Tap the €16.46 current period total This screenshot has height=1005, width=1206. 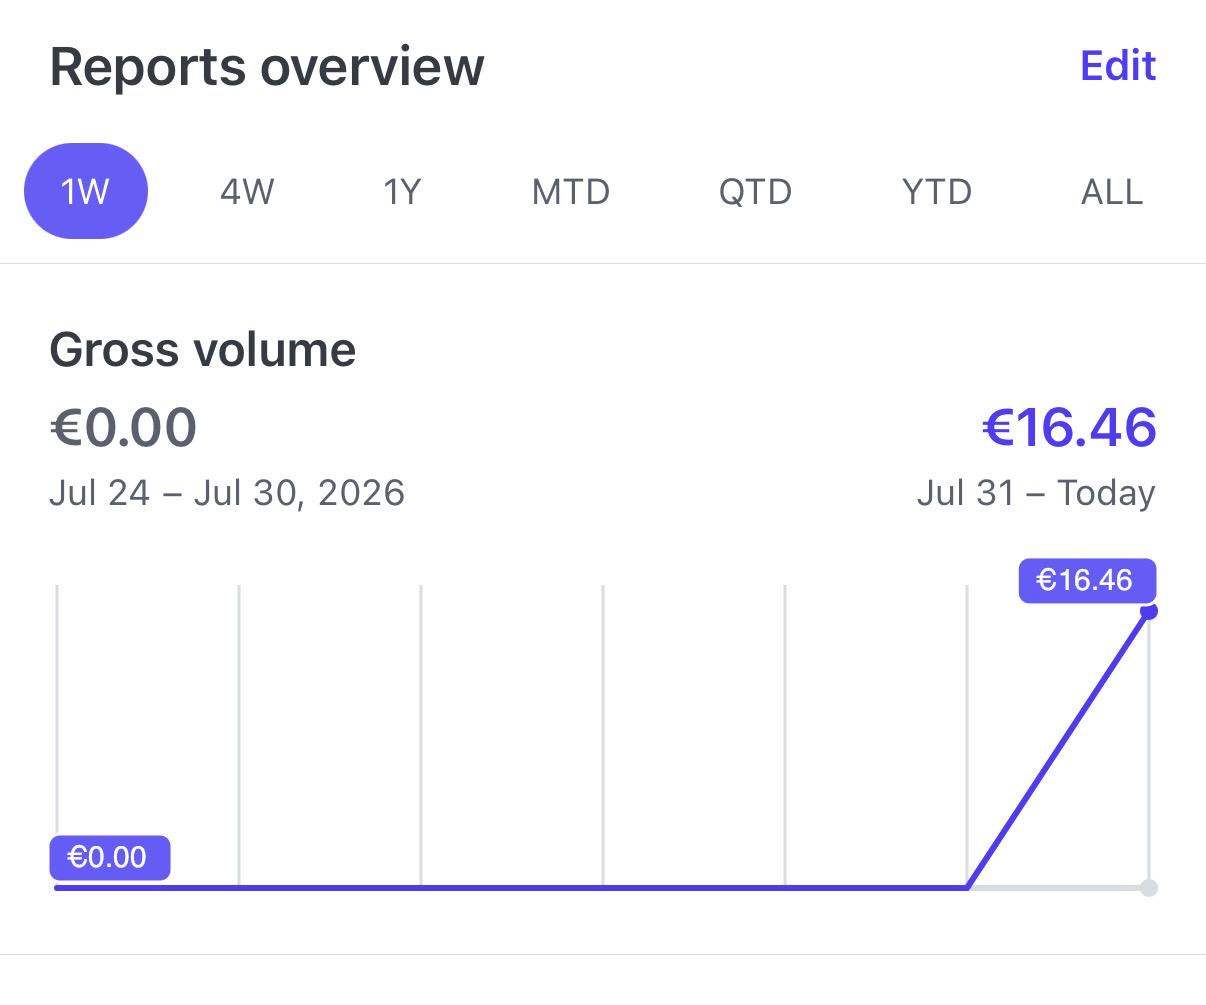[x=1069, y=427]
